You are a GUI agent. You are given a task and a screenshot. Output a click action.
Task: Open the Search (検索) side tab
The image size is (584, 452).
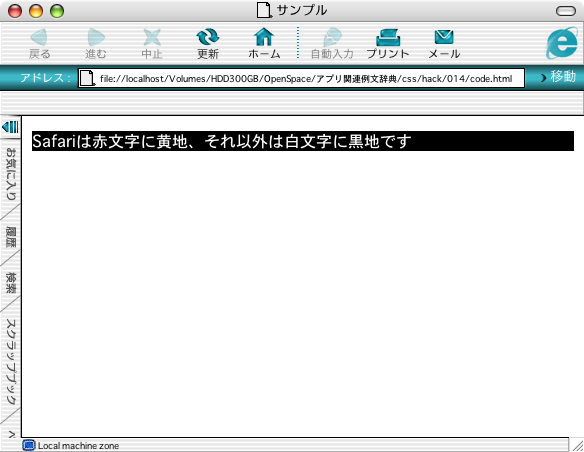(11, 283)
